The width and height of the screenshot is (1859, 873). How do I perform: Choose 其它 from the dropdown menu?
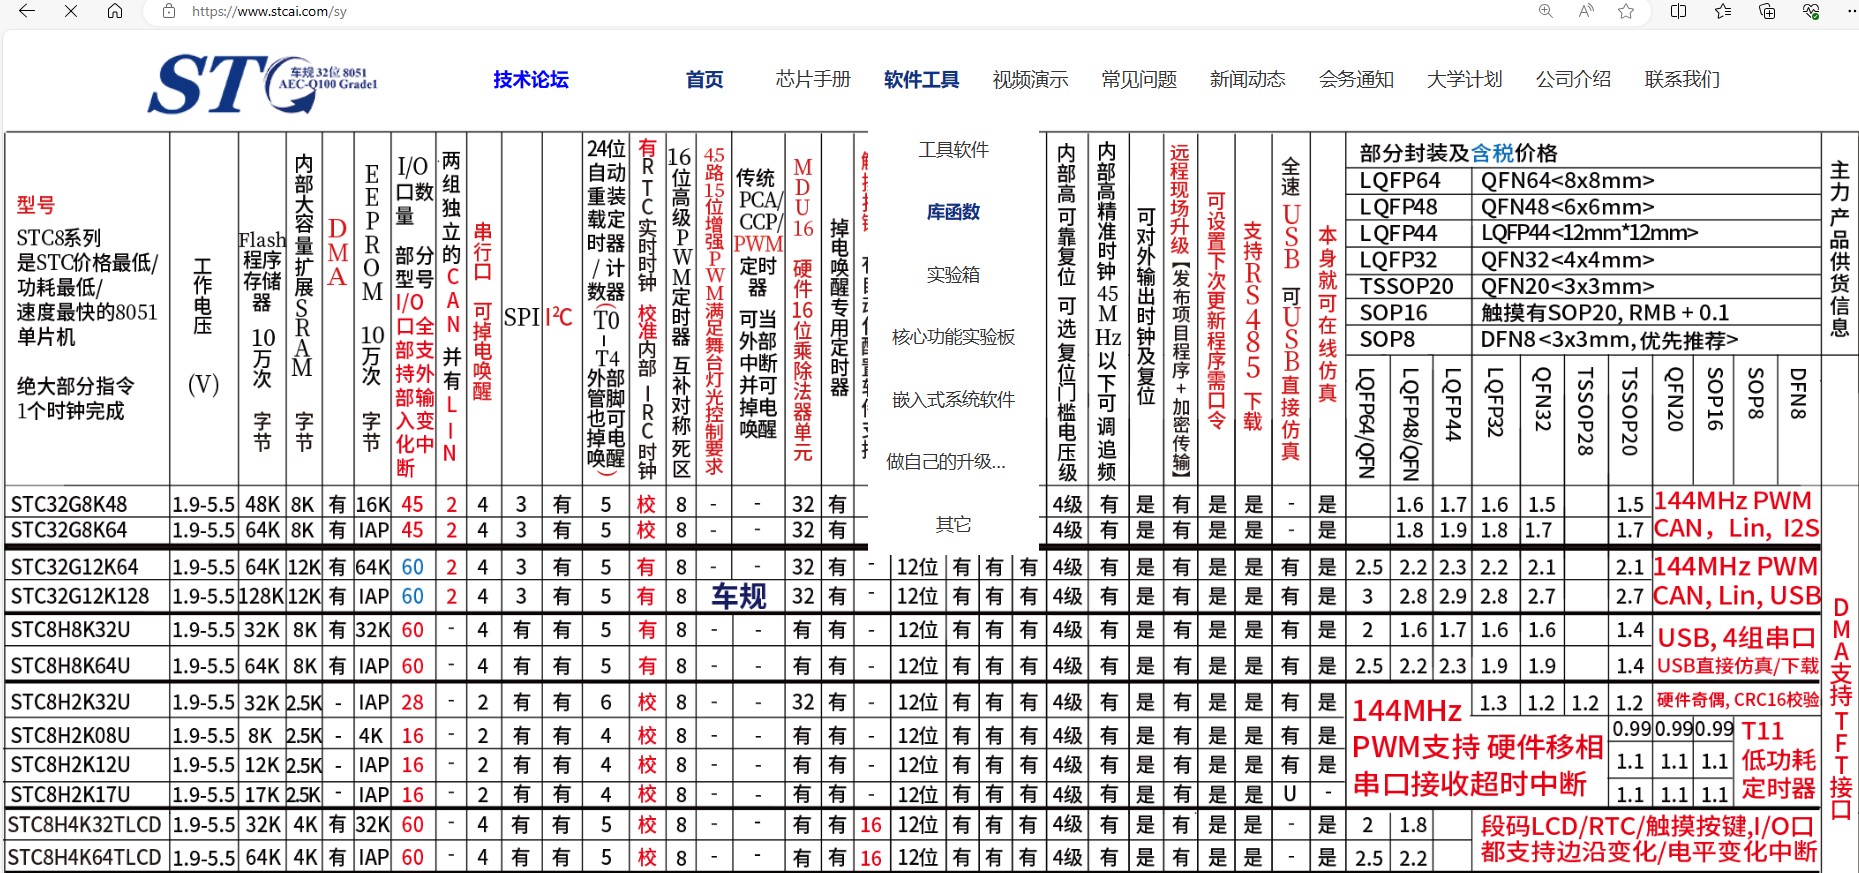[x=954, y=525]
